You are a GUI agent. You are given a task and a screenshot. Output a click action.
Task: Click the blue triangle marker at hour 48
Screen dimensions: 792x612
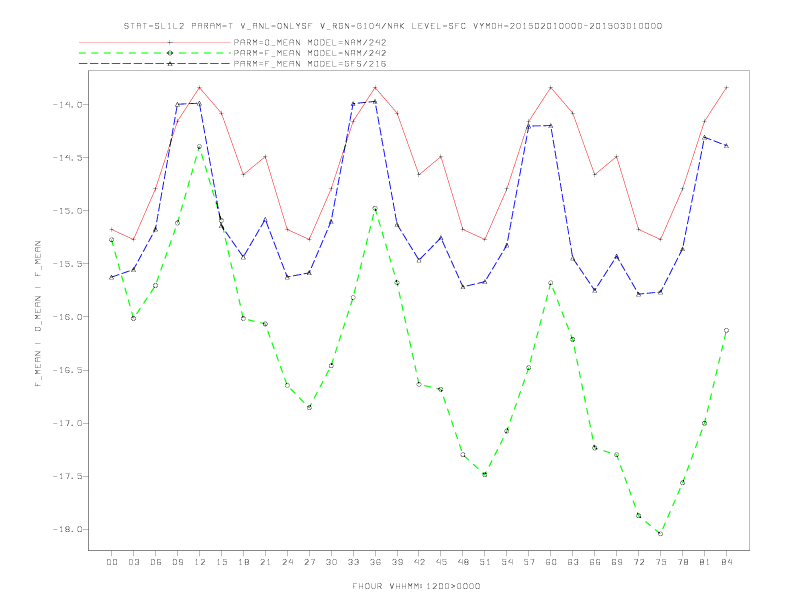(x=463, y=287)
